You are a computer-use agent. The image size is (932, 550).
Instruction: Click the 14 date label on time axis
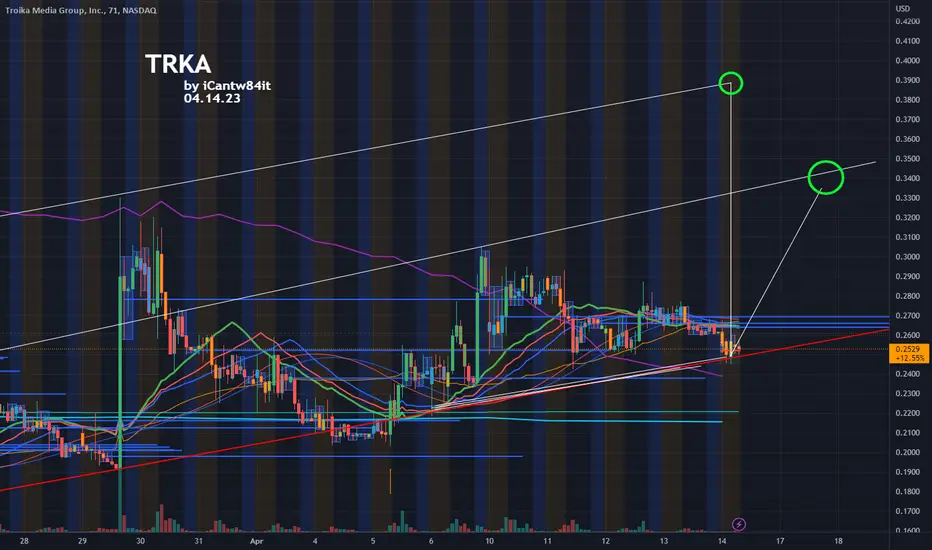point(722,541)
